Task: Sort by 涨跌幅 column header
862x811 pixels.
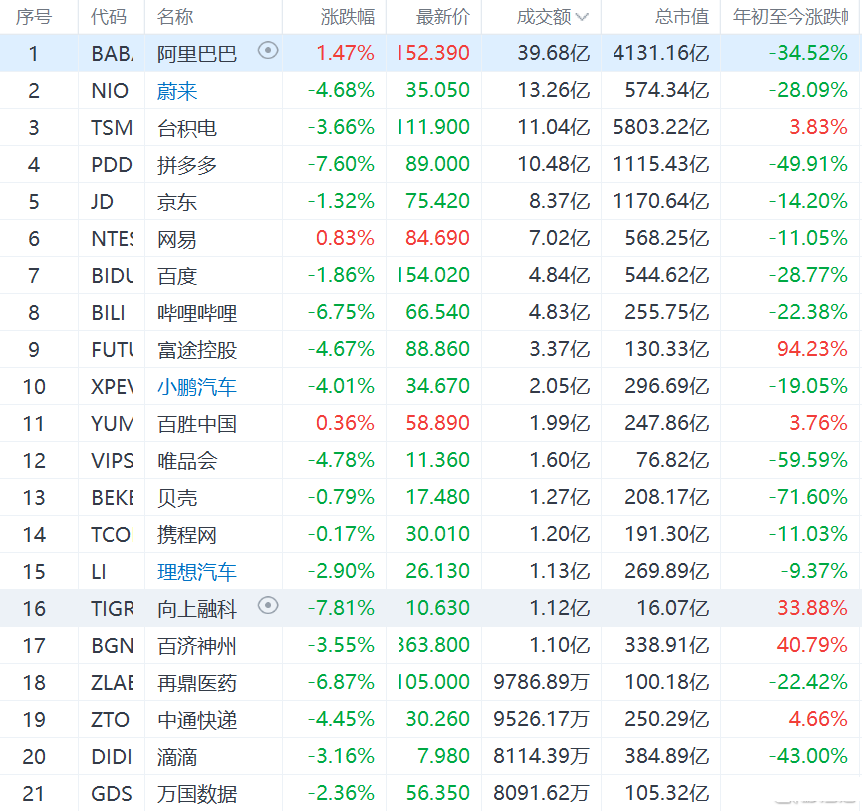Action: click(347, 17)
